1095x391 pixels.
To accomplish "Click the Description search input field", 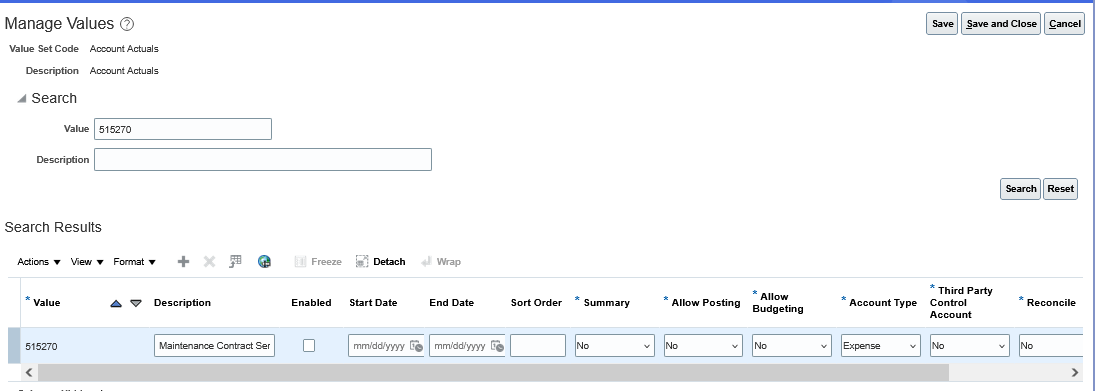I will pos(263,159).
